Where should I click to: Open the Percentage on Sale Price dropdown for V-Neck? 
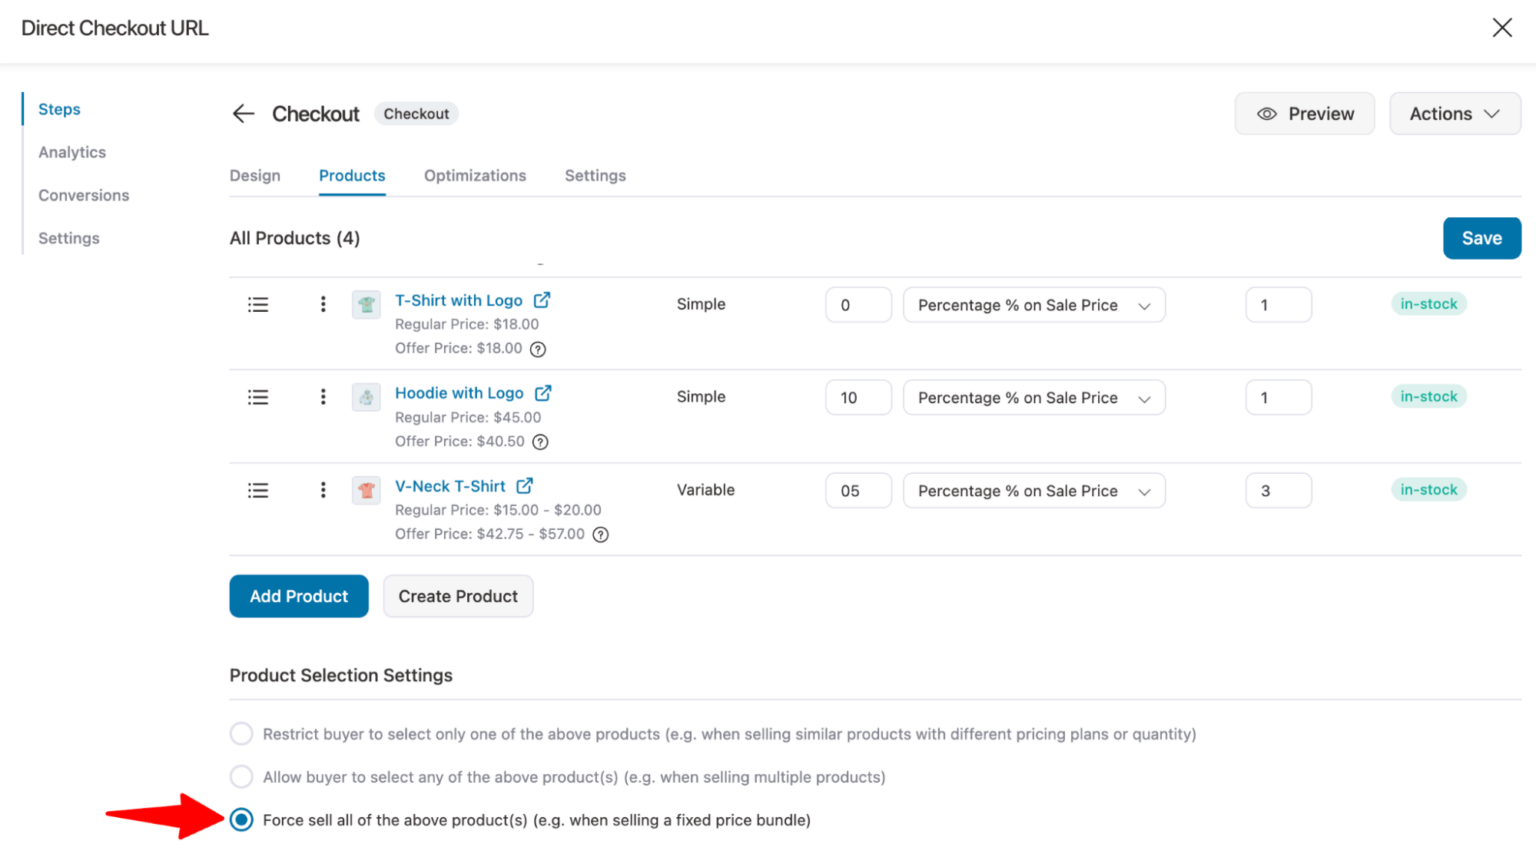tap(1034, 490)
